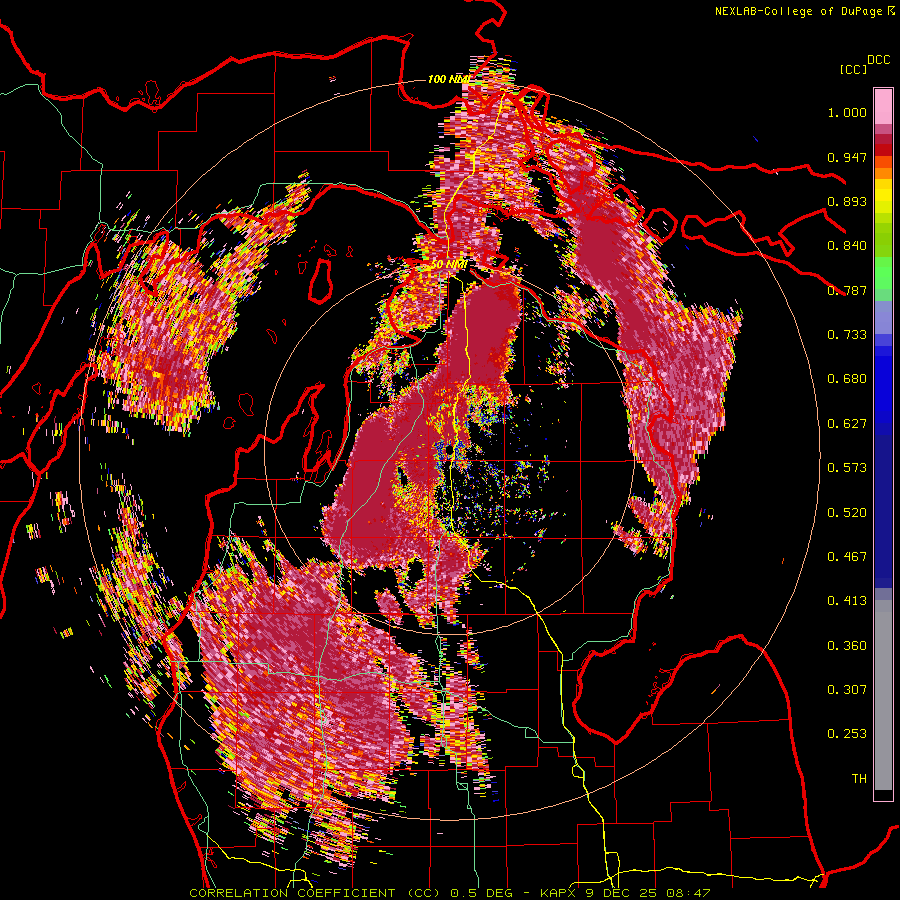Pick the gray segment of the color bar
The height and width of the screenshot is (900, 900).
tap(883, 695)
